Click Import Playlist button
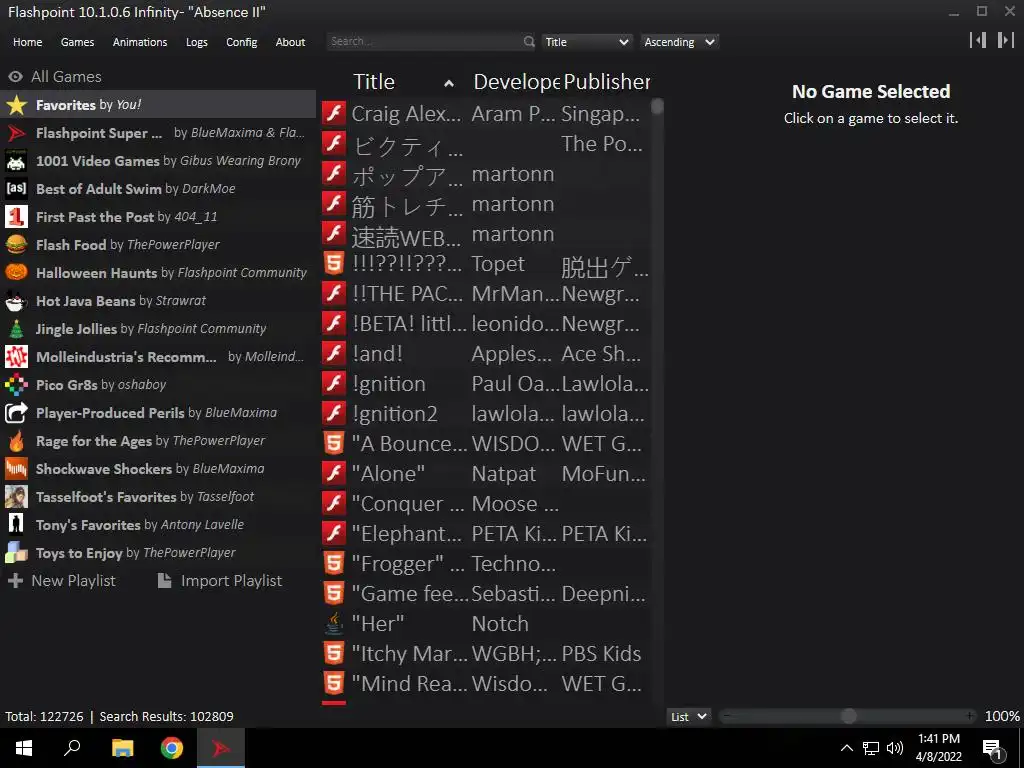The image size is (1024, 768). 220,581
